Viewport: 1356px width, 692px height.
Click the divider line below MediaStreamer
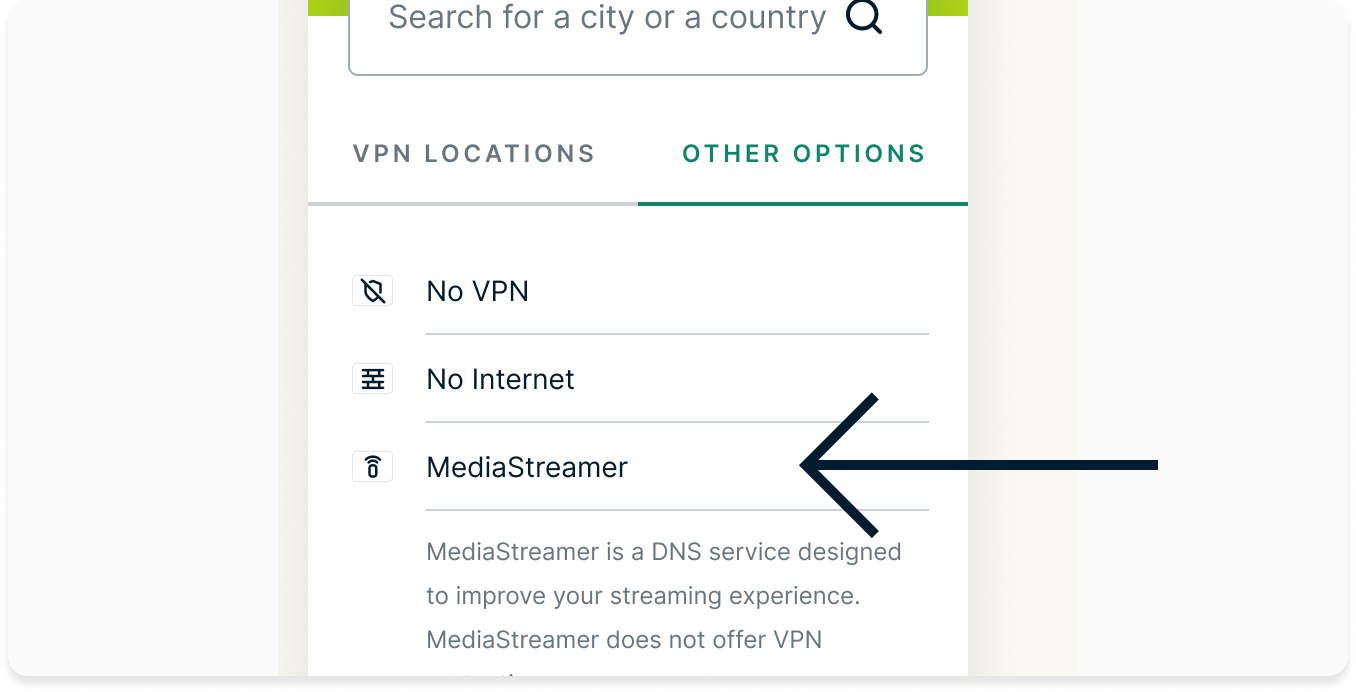pyautogui.click(x=677, y=510)
